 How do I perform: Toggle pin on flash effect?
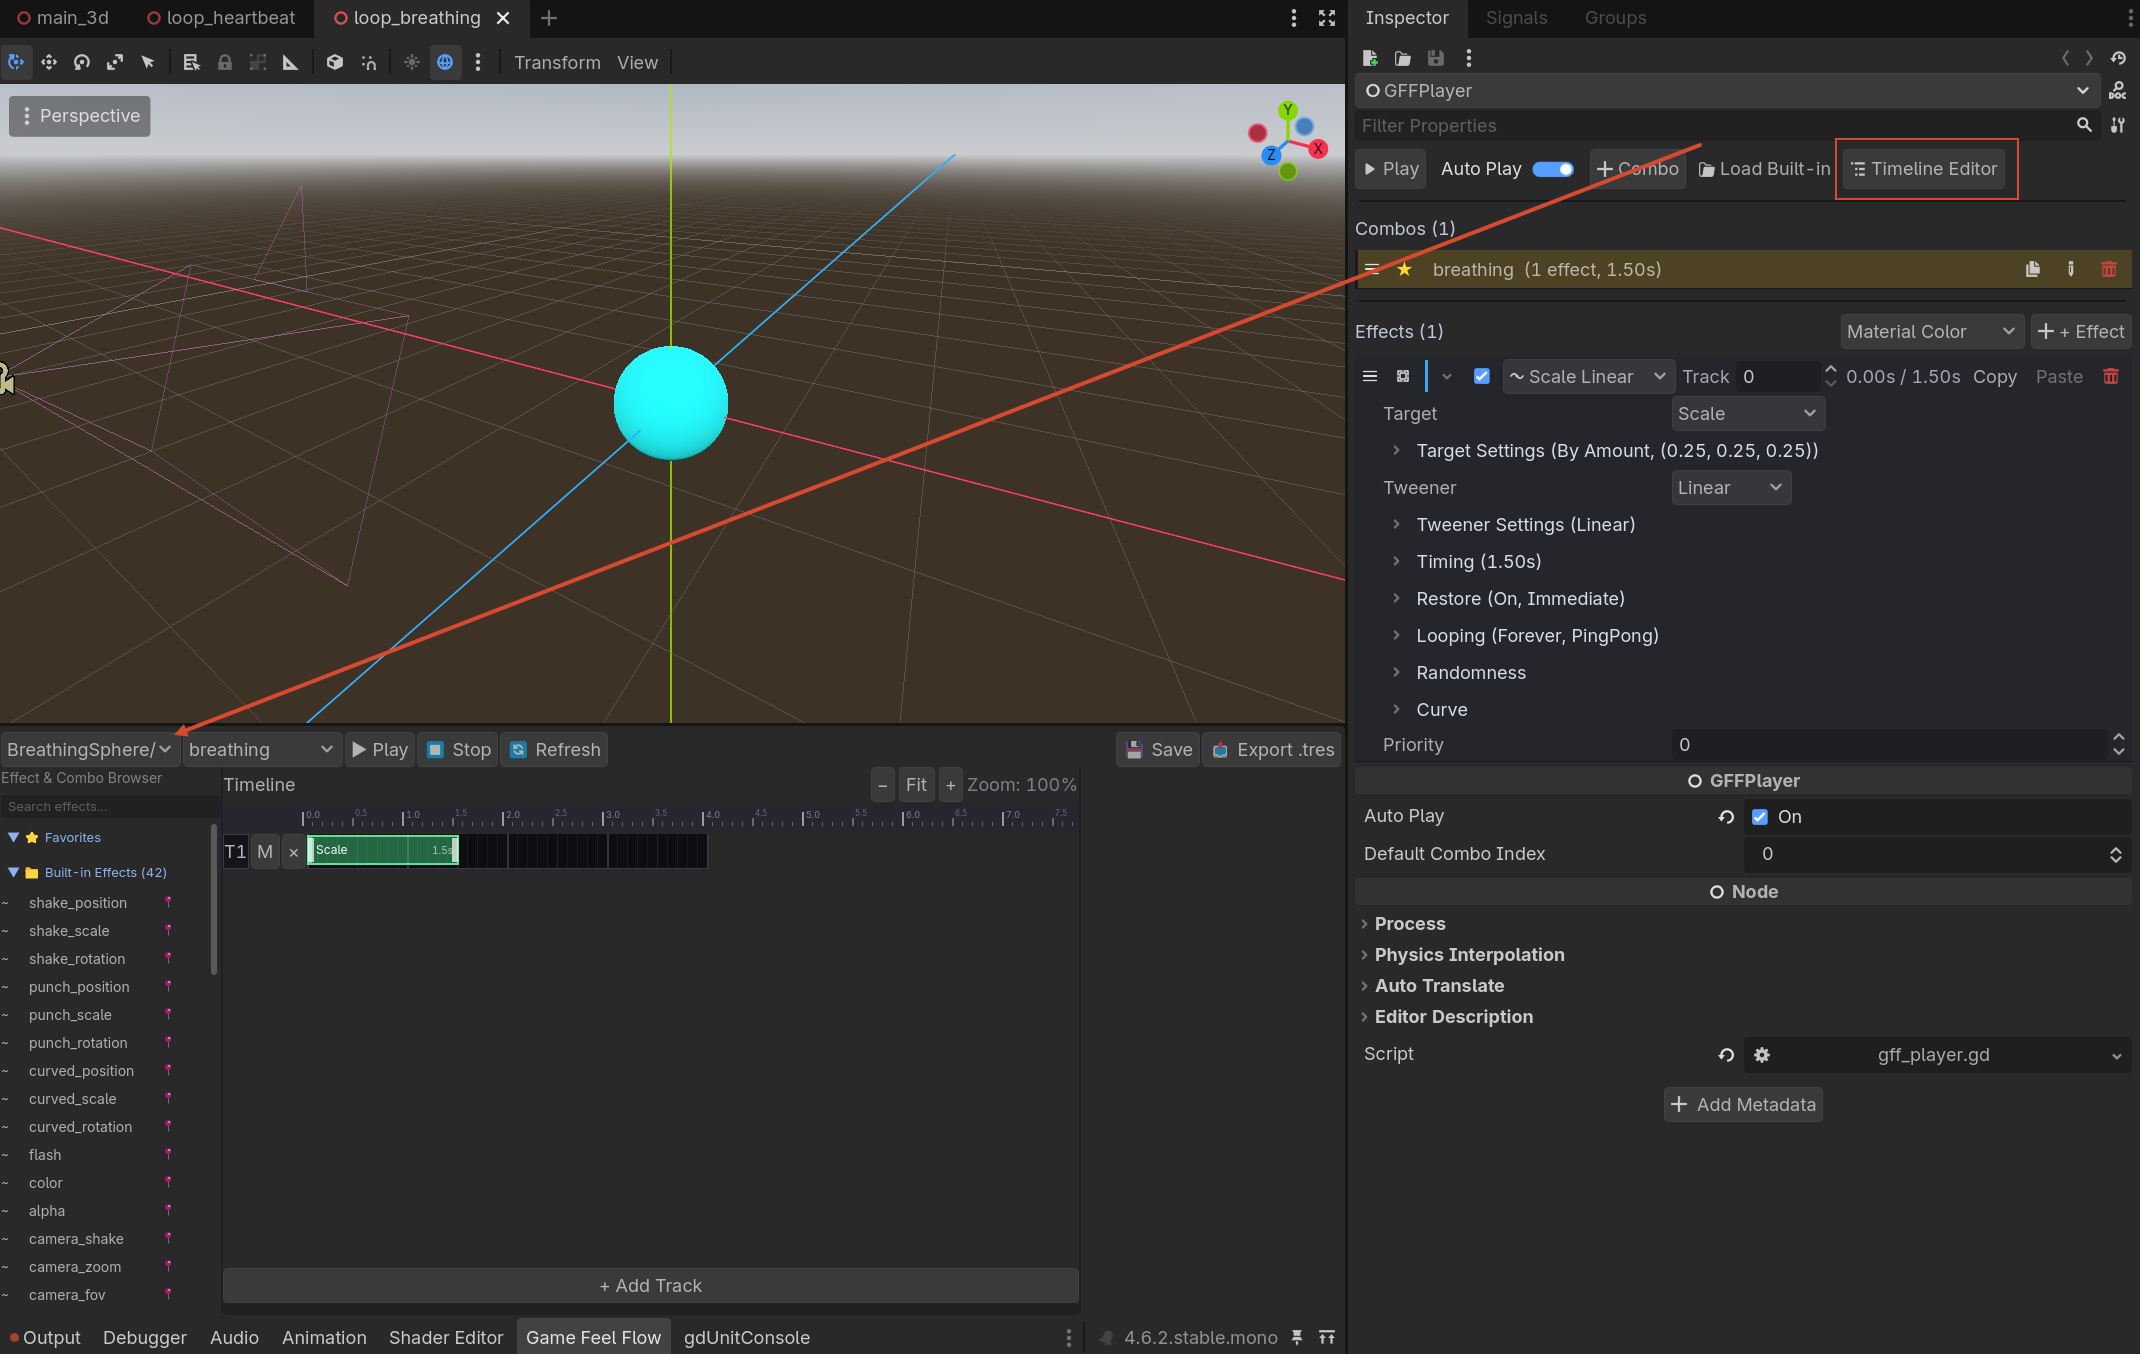168,1154
